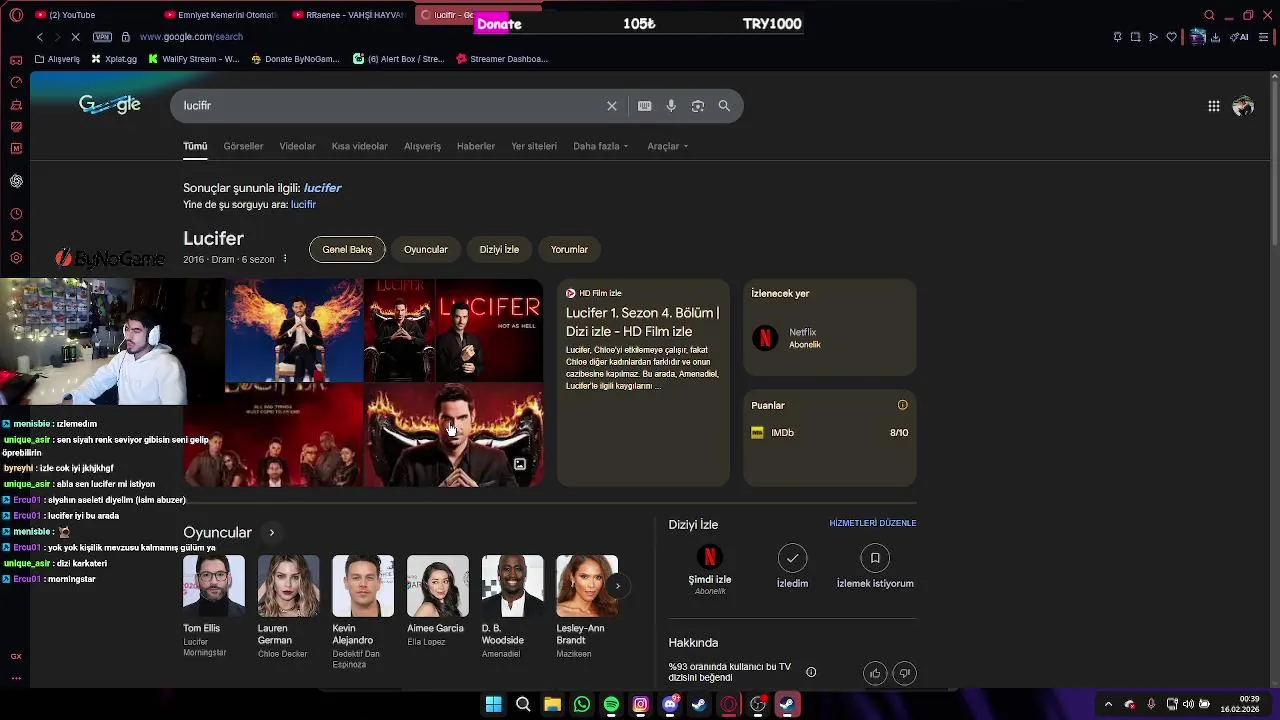Expand the Araçlar tools dropdown
Screen dimensions: 1280x720
click(667, 146)
